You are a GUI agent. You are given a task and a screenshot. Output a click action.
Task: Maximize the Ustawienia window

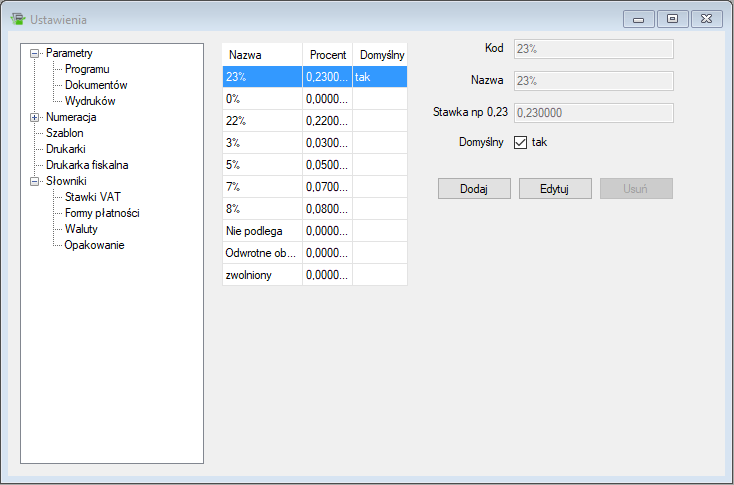click(672, 19)
